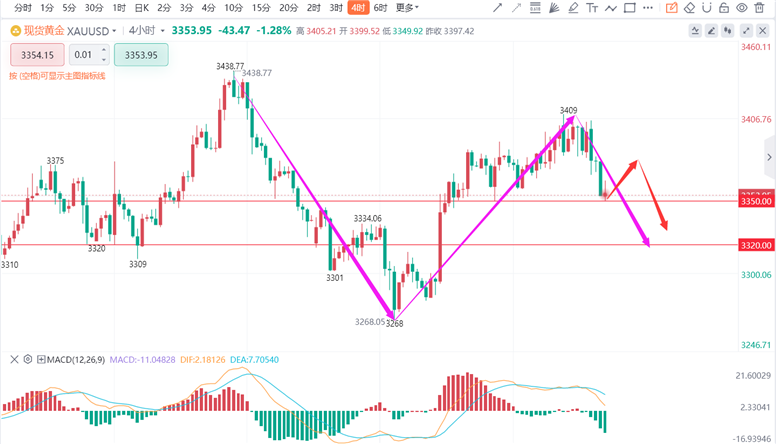Toggle the drawings lock icon
The image size is (777, 444).
click(724, 8)
